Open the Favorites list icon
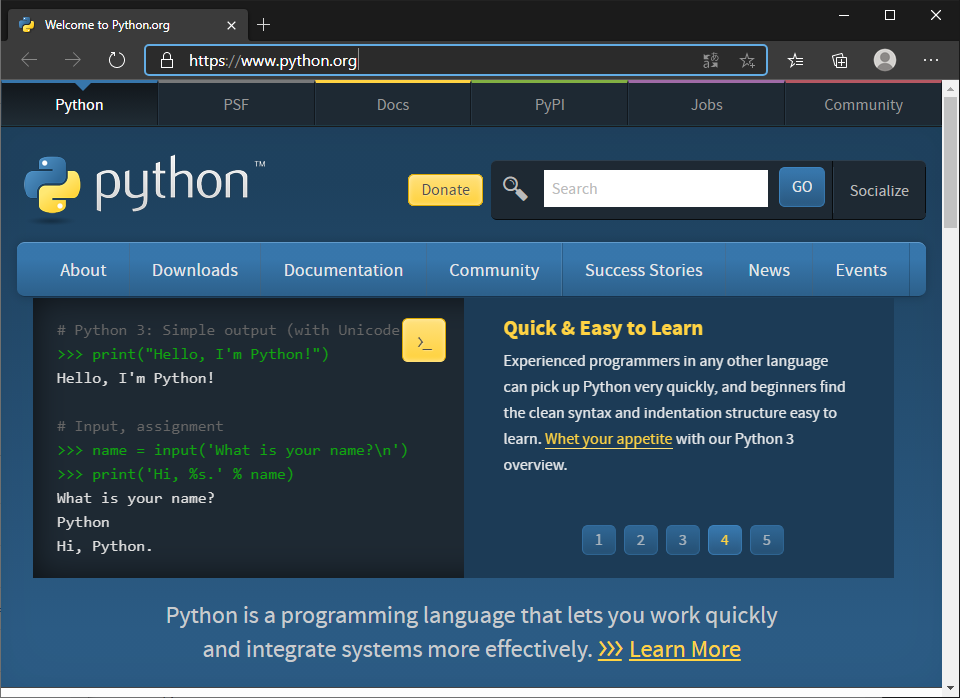The width and height of the screenshot is (960, 698). point(795,60)
